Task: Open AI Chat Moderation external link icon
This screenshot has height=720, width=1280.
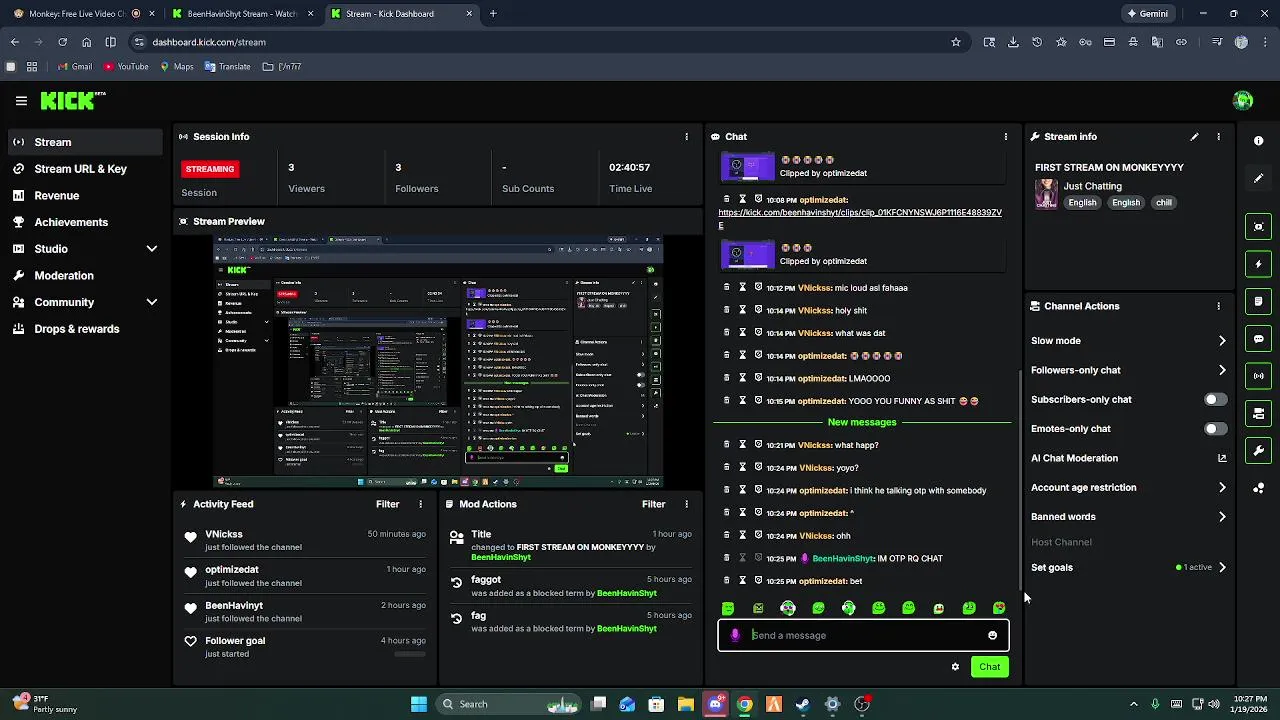Action: point(1222,458)
